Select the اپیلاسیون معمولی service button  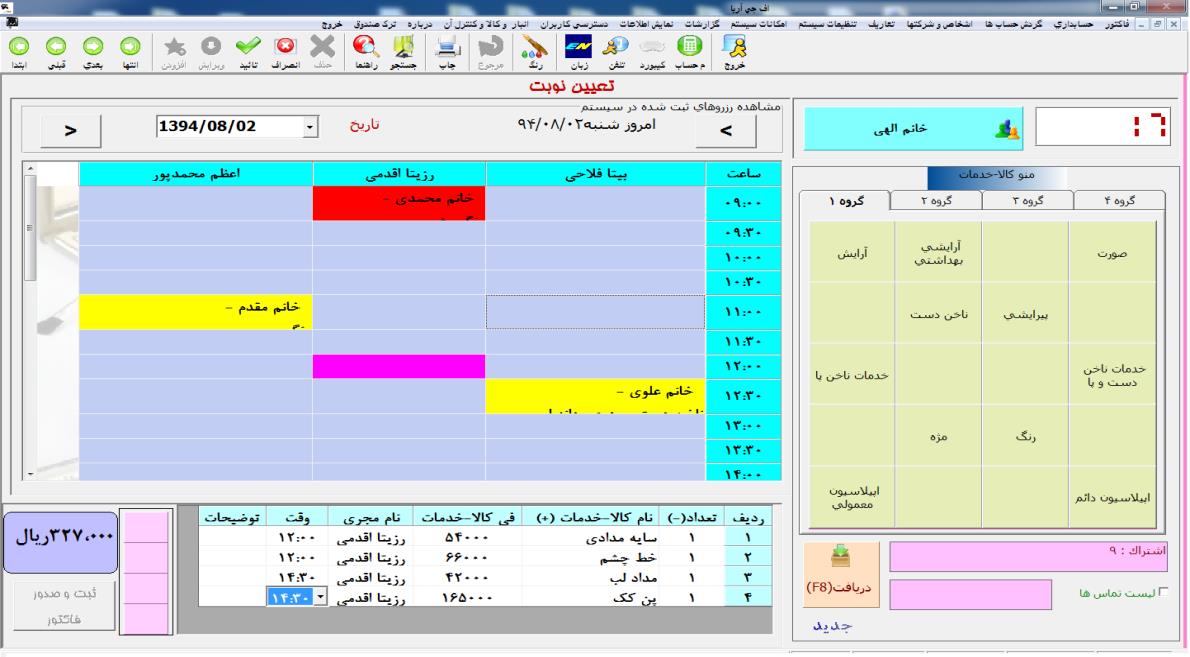click(x=852, y=497)
